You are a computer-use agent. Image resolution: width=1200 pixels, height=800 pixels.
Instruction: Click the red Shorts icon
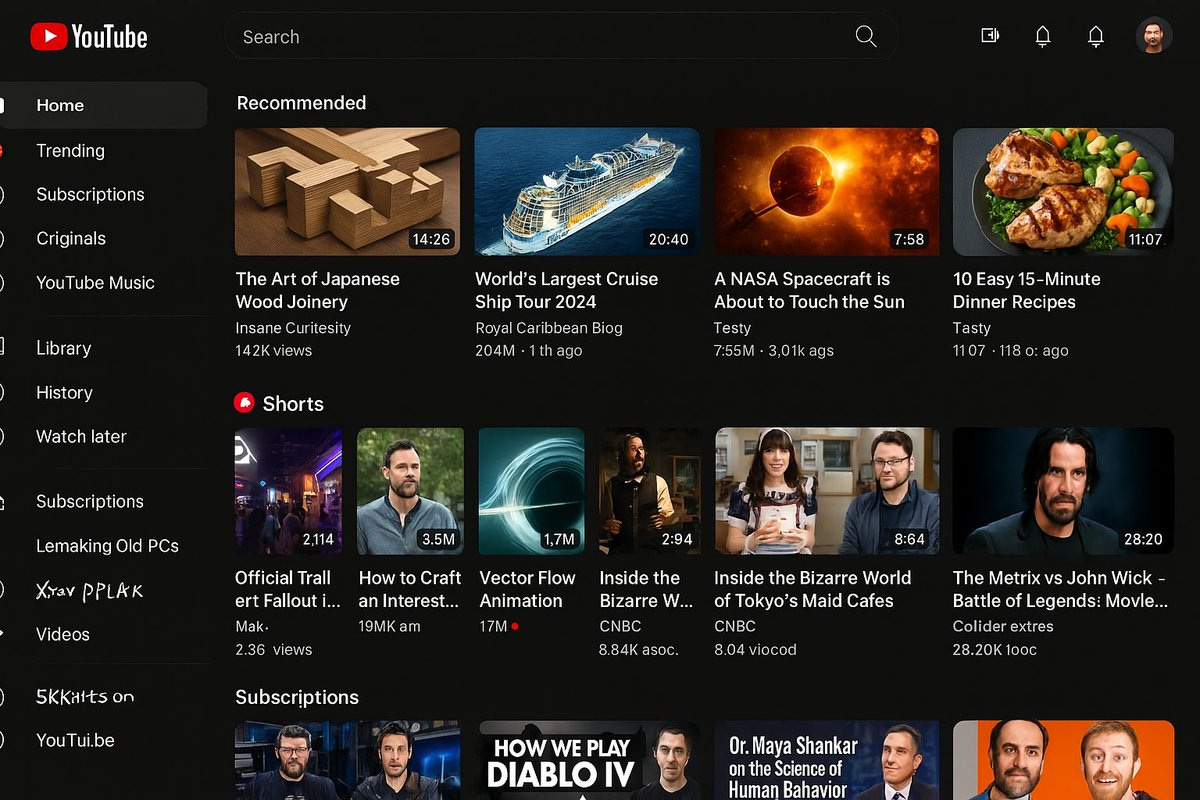click(x=244, y=402)
